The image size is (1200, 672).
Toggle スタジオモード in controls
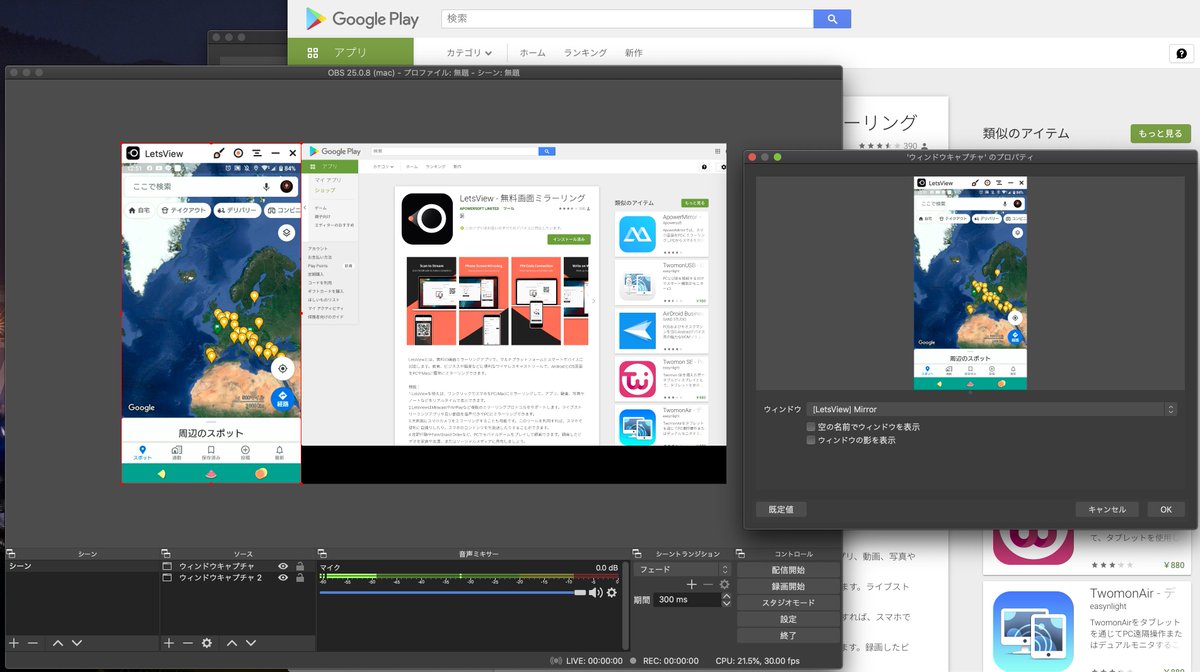coord(788,603)
